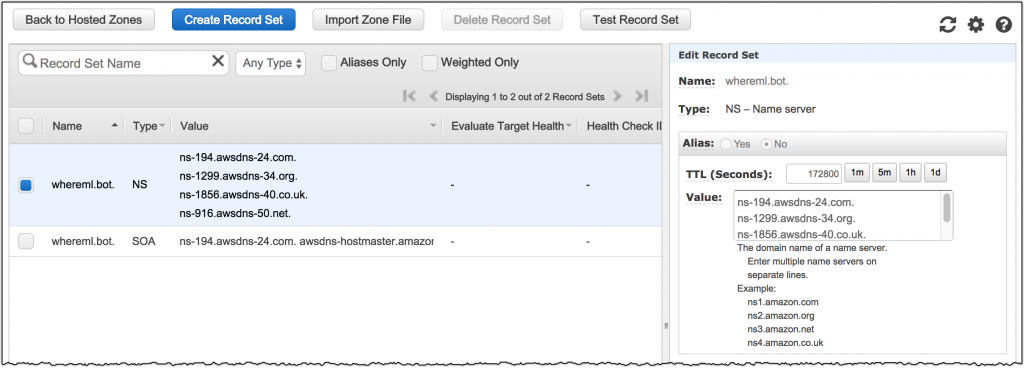Tick the checkbox for the SOA record
Screen dimensions: 1024x368
(x=26, y=241)
